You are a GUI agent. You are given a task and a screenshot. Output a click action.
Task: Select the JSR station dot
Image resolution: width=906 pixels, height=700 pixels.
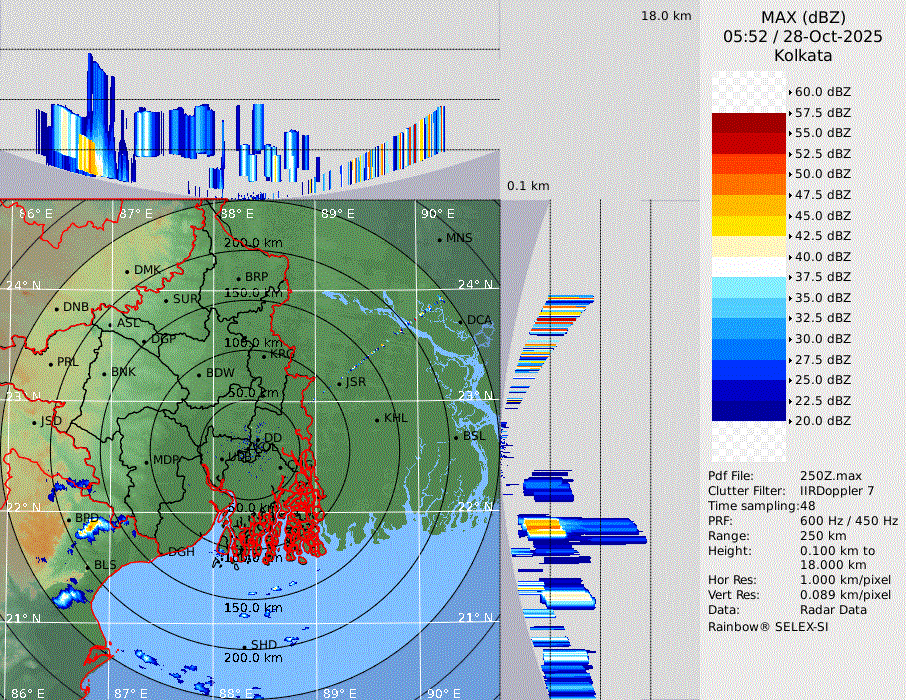pyautogui.click(x=339, y=383)
